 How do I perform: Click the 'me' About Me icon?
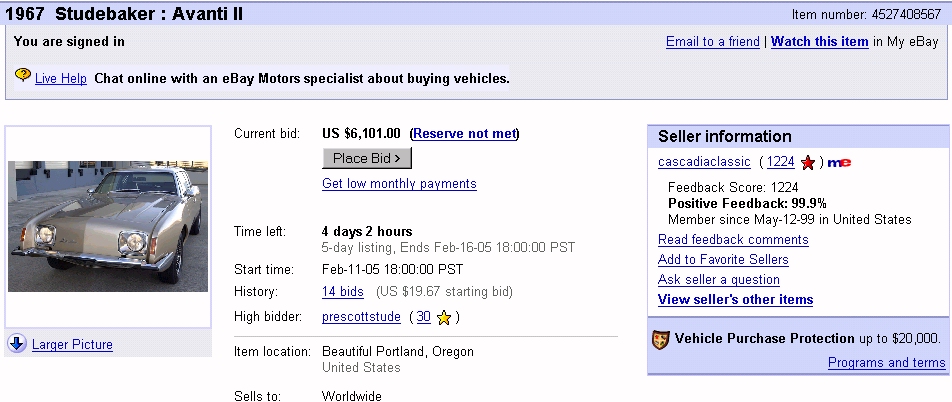[x=839, y=162]
